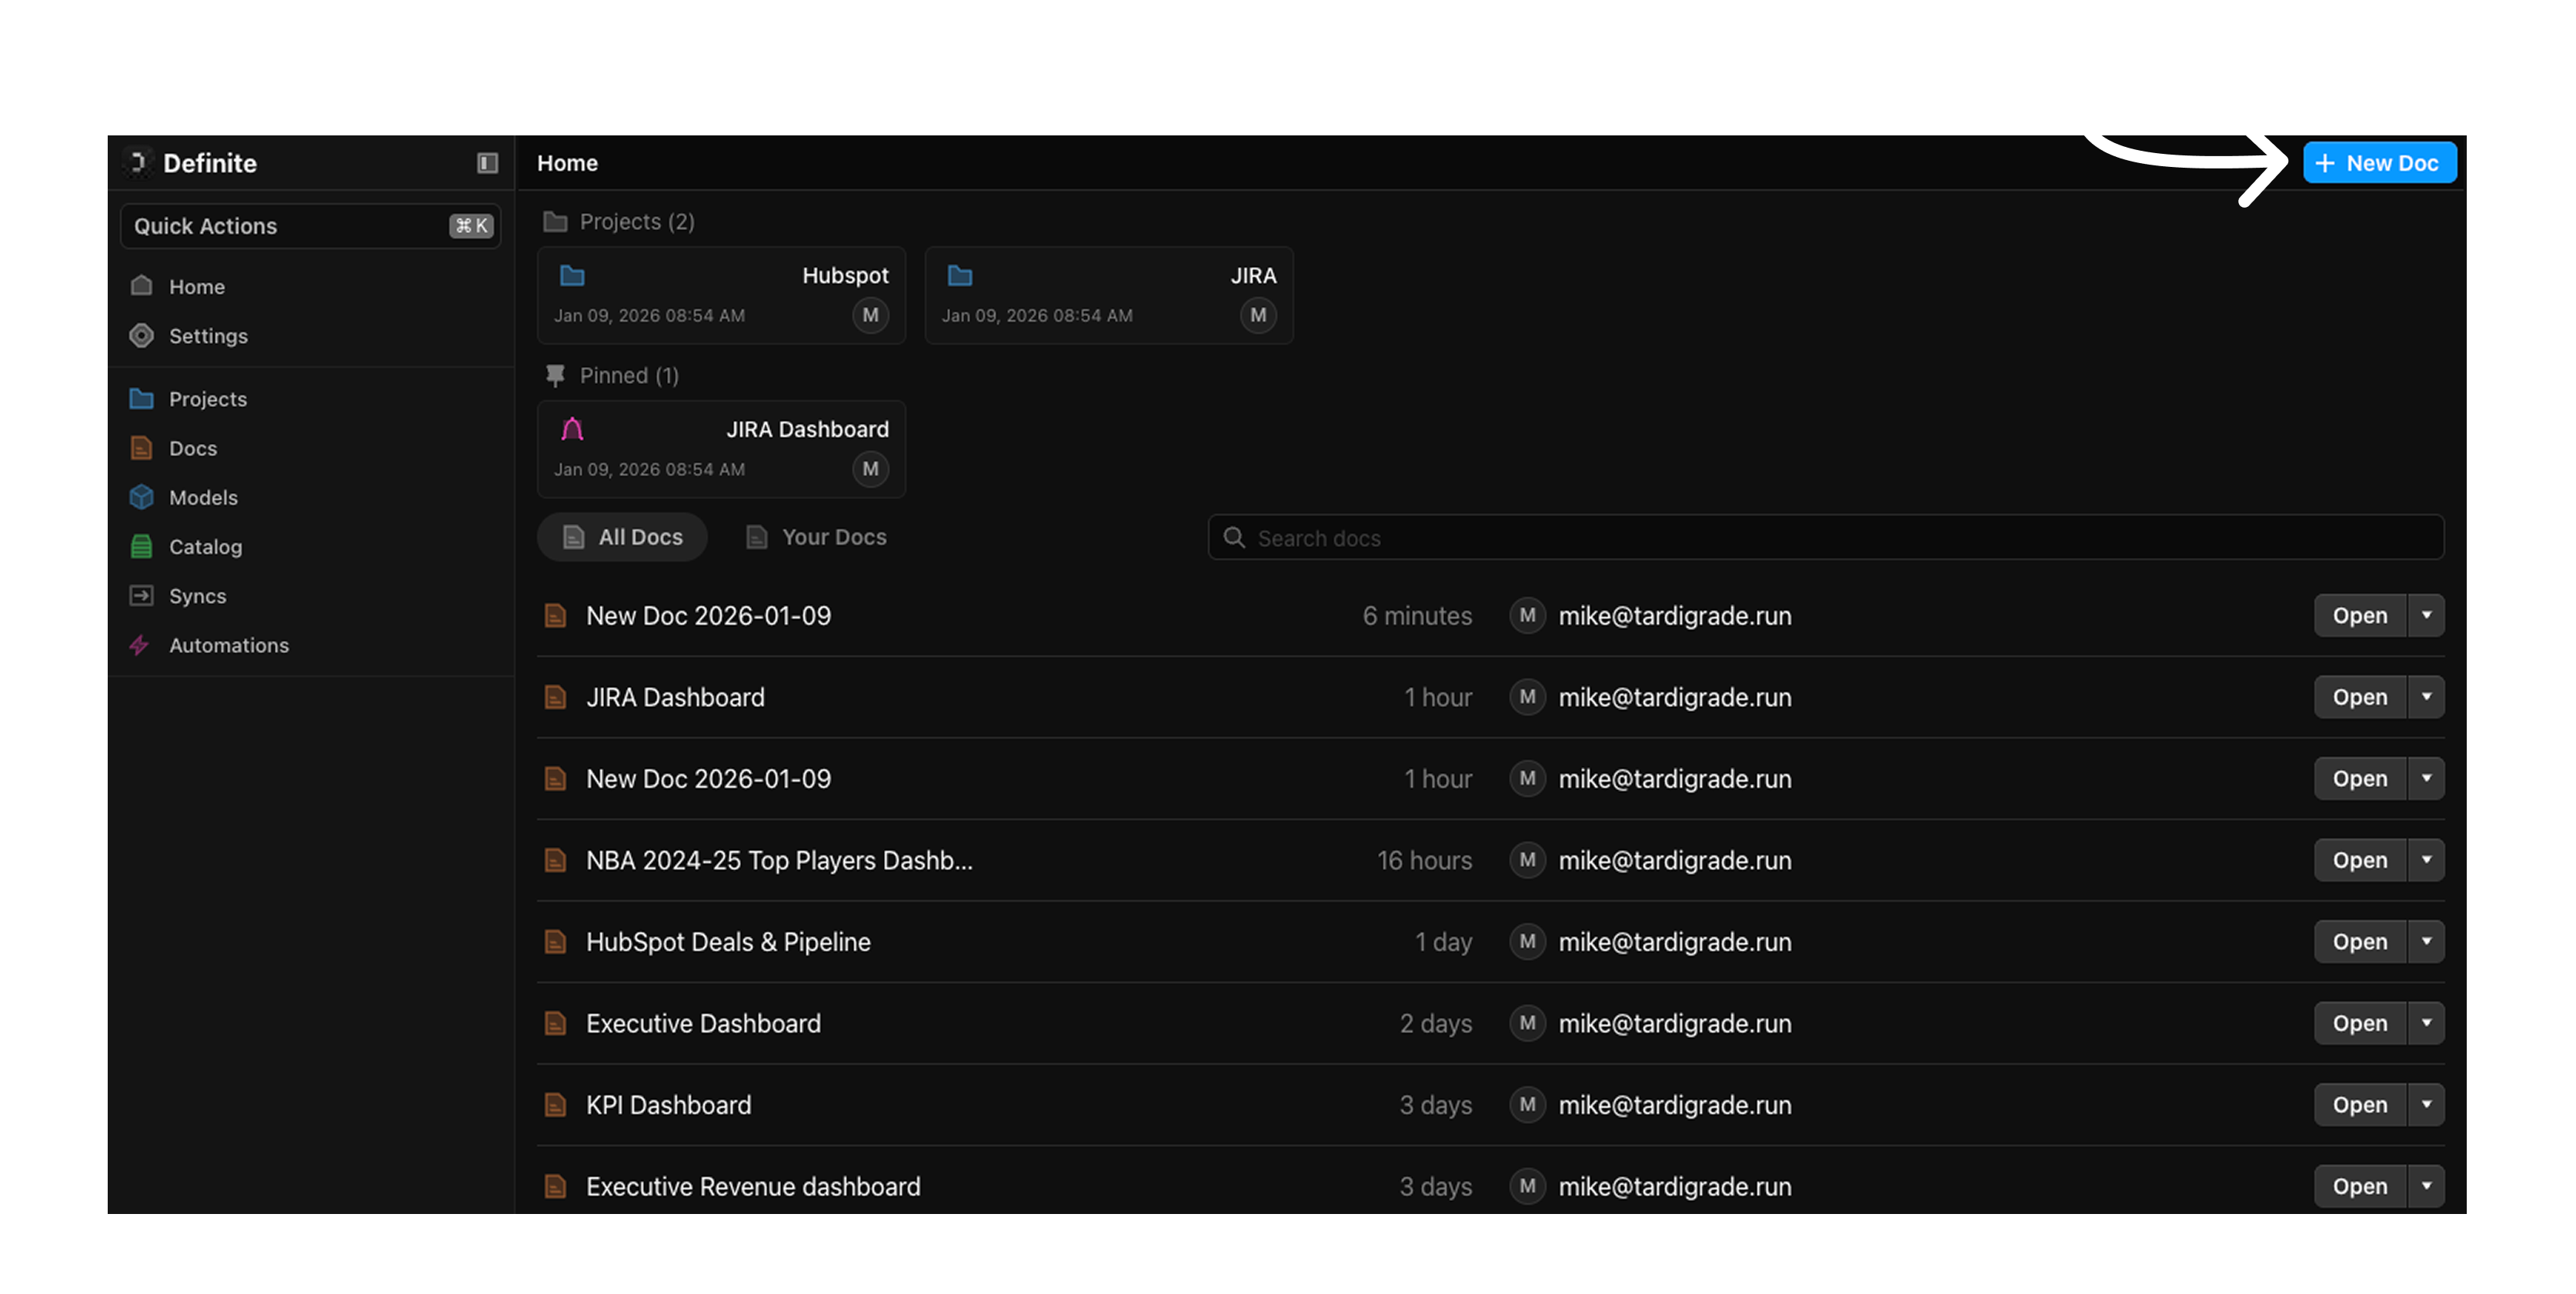Open the Syncs arrow icon
This screenshot has height=1294, width=2576.
click(x=141, y=595)
